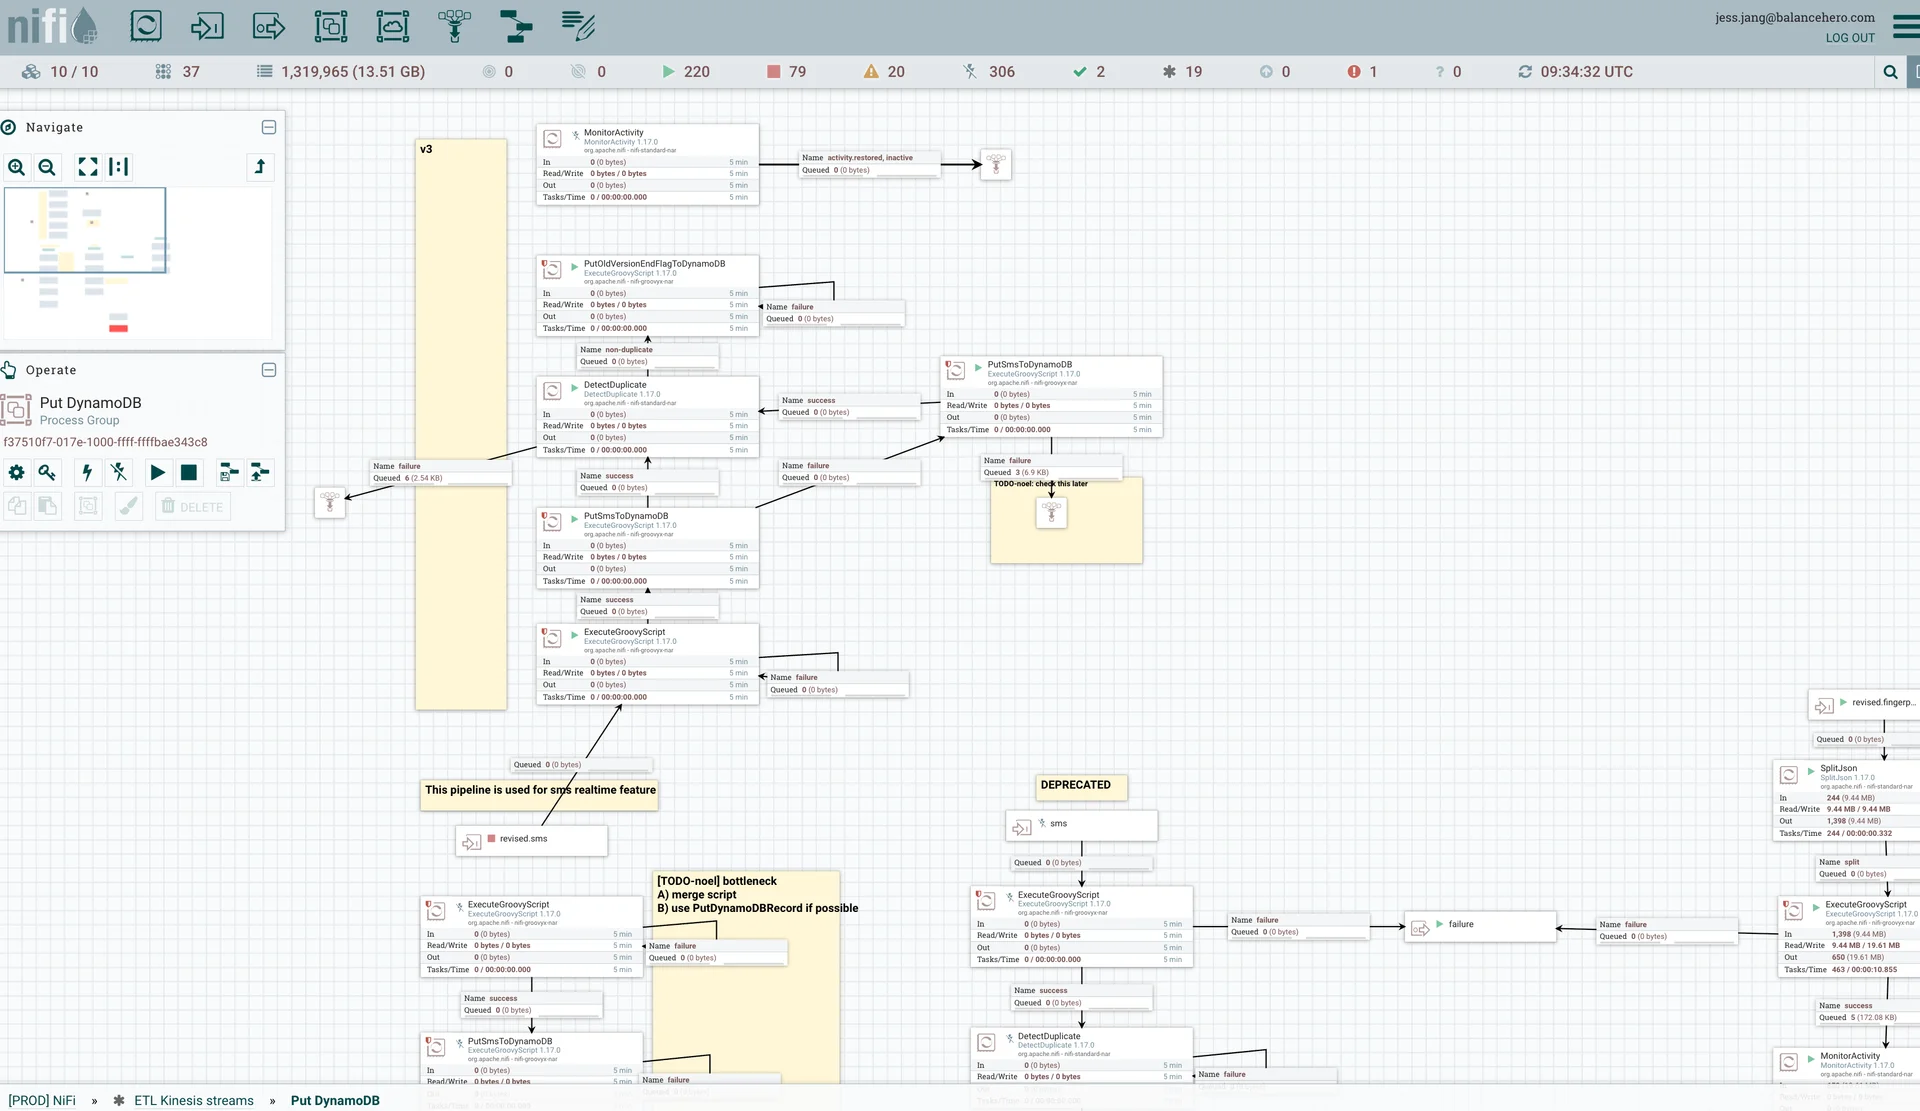Screen dimensions: 1920x1111
Task: Navigate to [PROD] NiFi breadcrumb root
Action: (x=42, y=1100)
